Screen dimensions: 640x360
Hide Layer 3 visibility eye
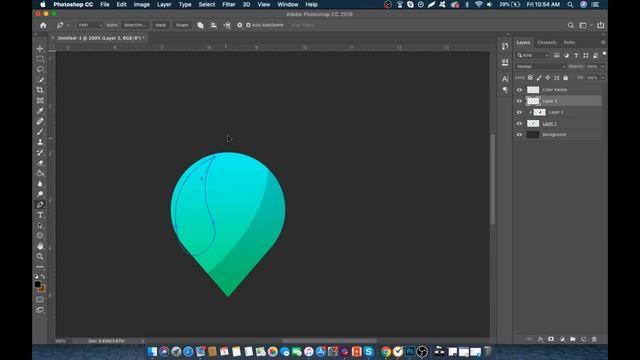[x=519, y=101]
